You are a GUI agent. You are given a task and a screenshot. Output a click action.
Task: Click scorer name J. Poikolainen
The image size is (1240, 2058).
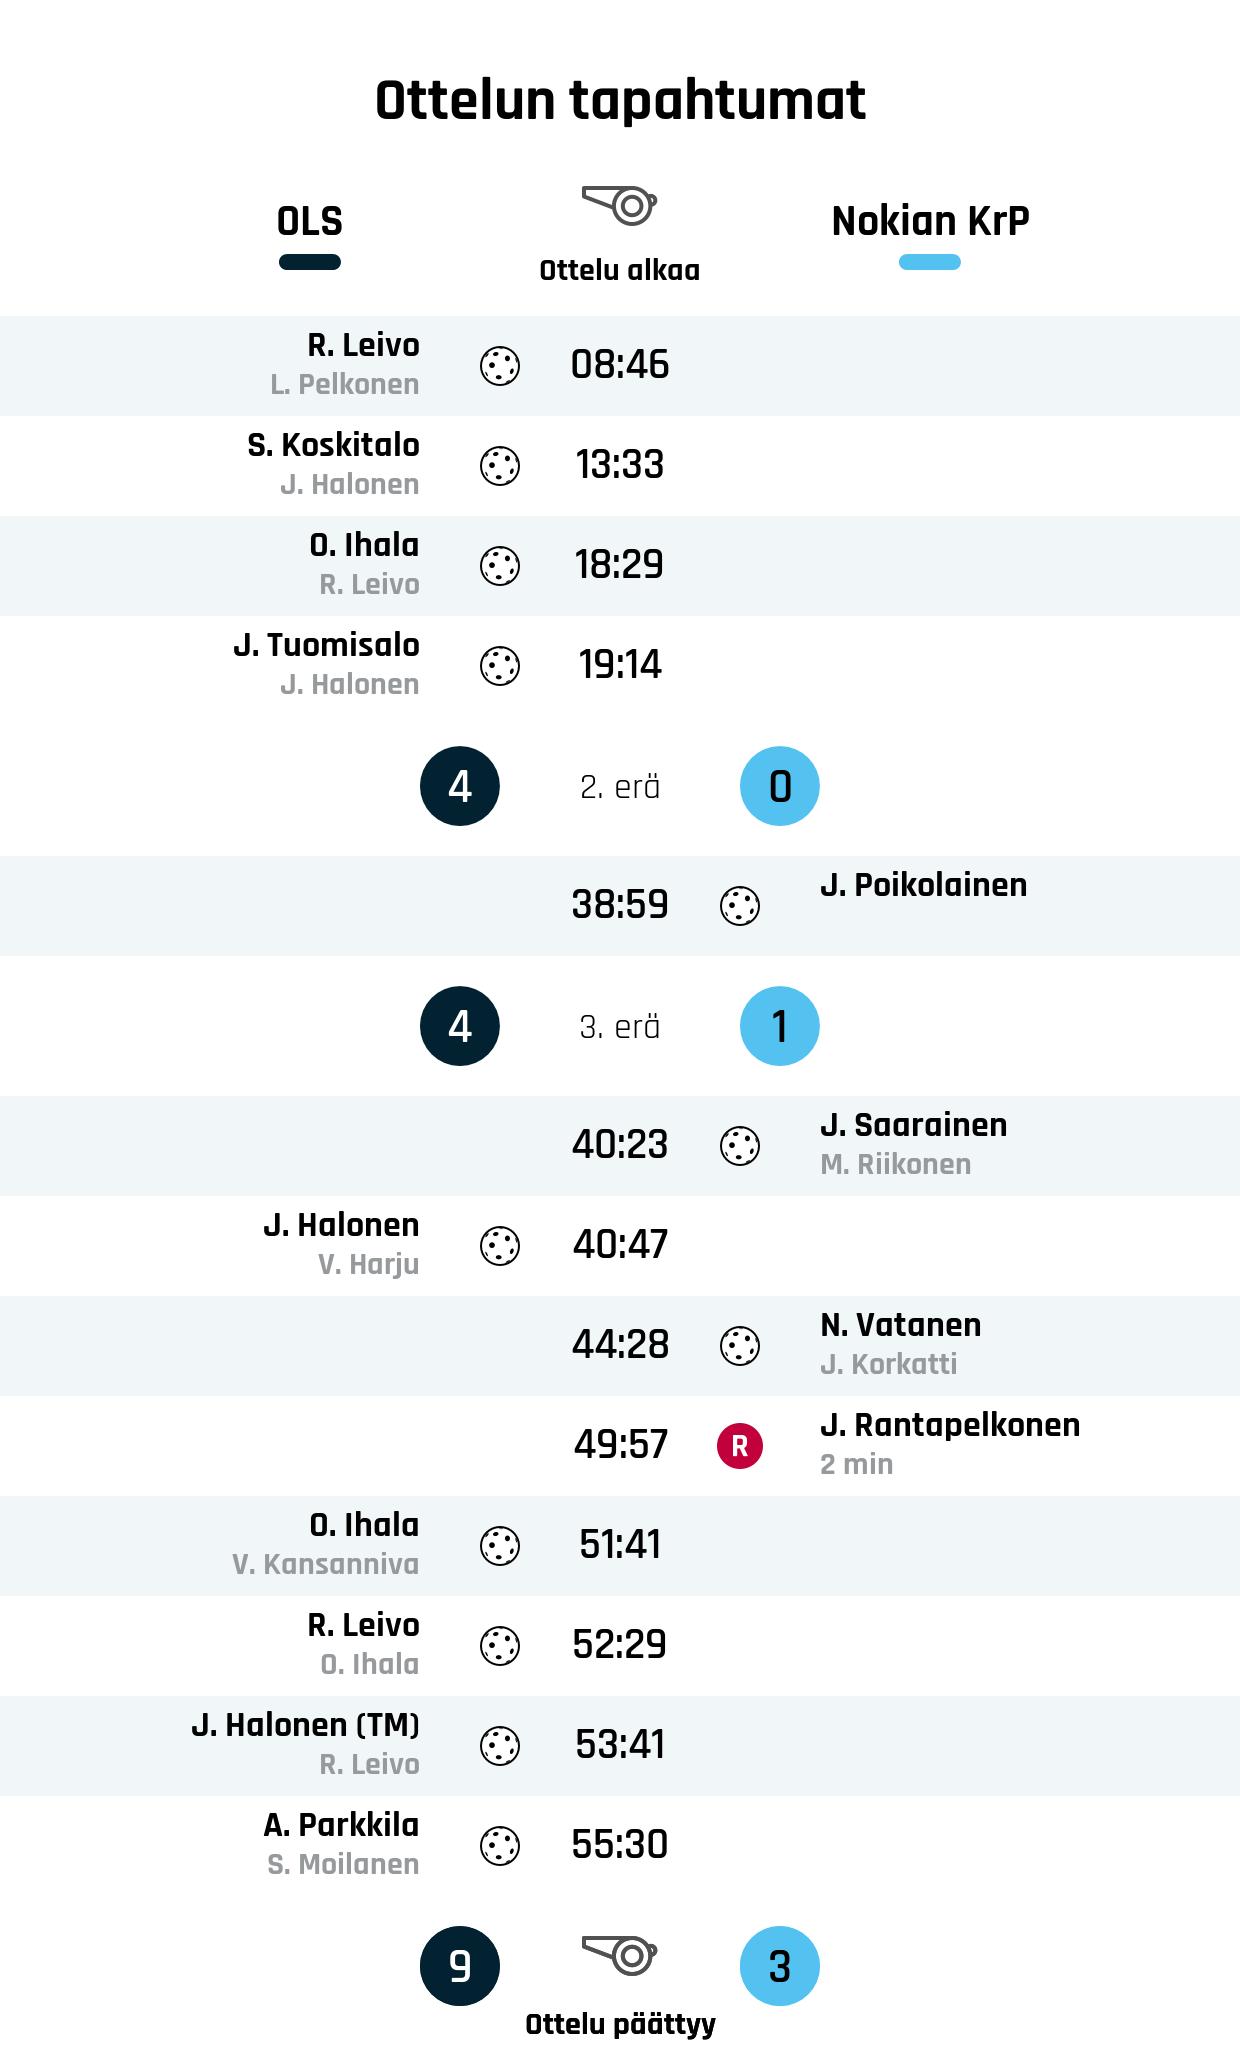(923, 885)
